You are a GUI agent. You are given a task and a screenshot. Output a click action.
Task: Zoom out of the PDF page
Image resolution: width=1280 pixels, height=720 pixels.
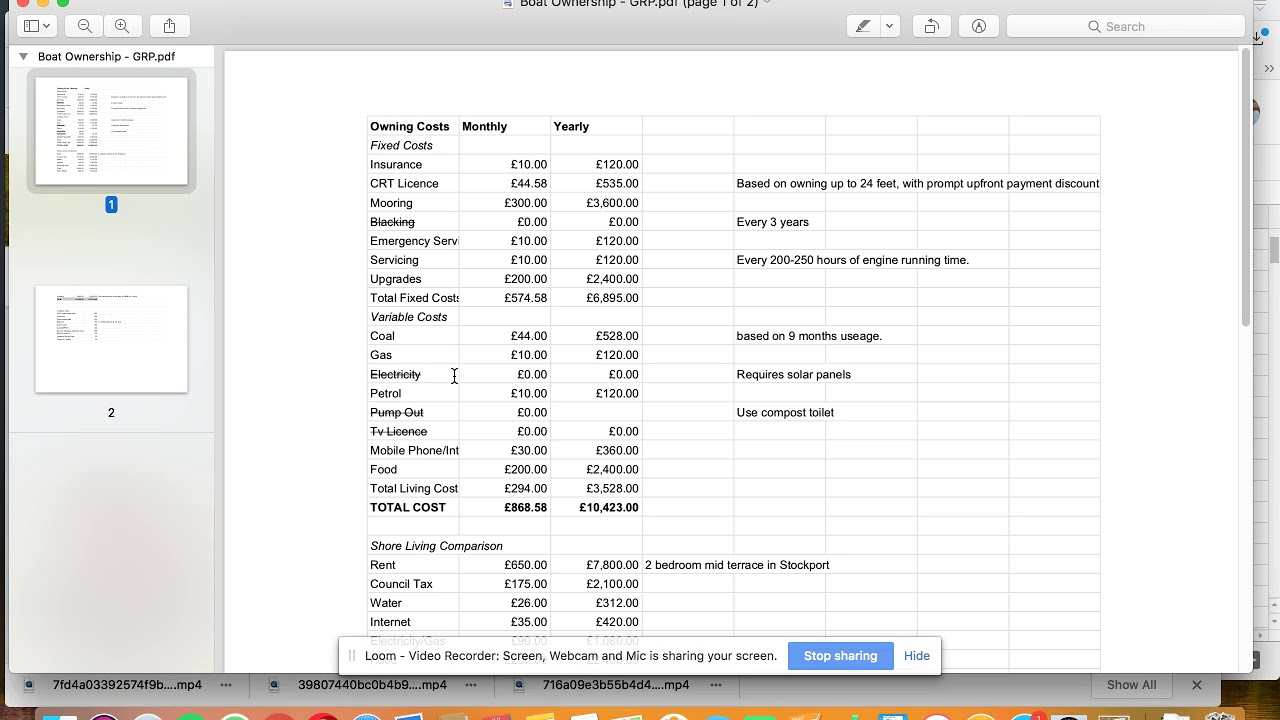[85, 26]
